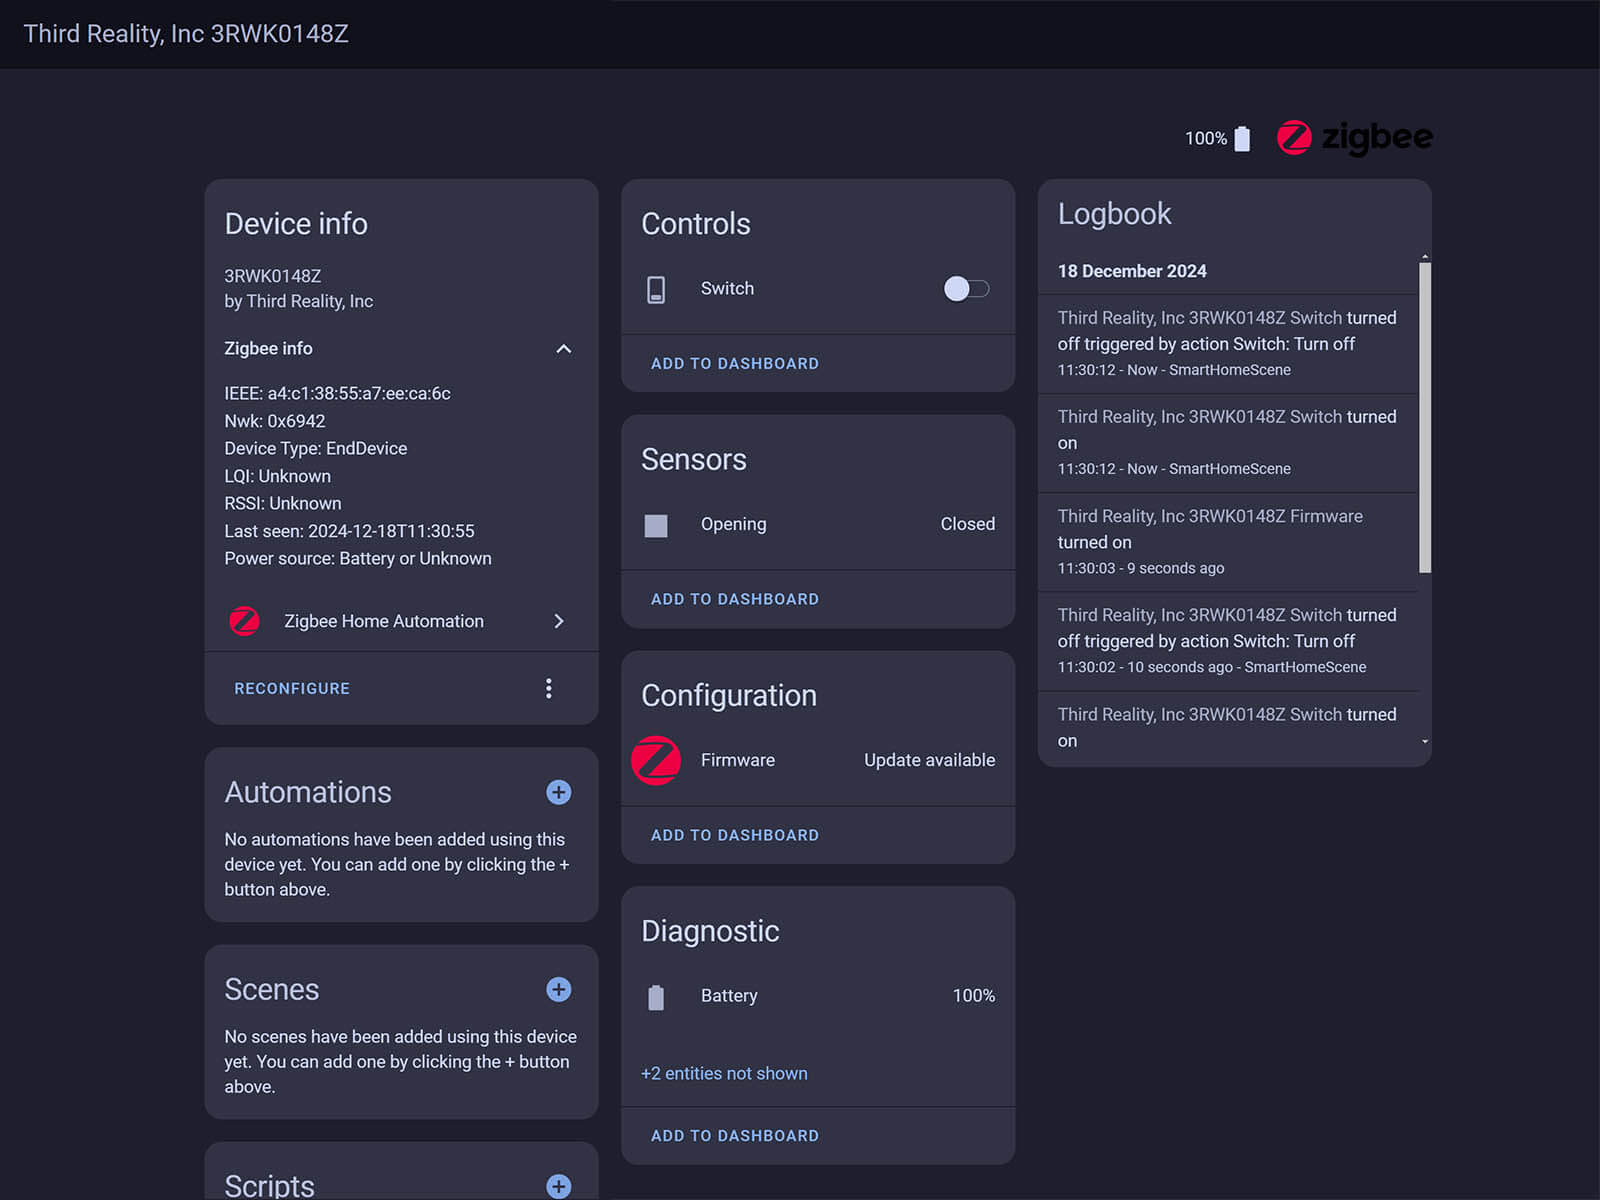The height and width of the screenshot is (1200, 1600).
Task: Add Controls card to dashboard
Action: (734, 364)
